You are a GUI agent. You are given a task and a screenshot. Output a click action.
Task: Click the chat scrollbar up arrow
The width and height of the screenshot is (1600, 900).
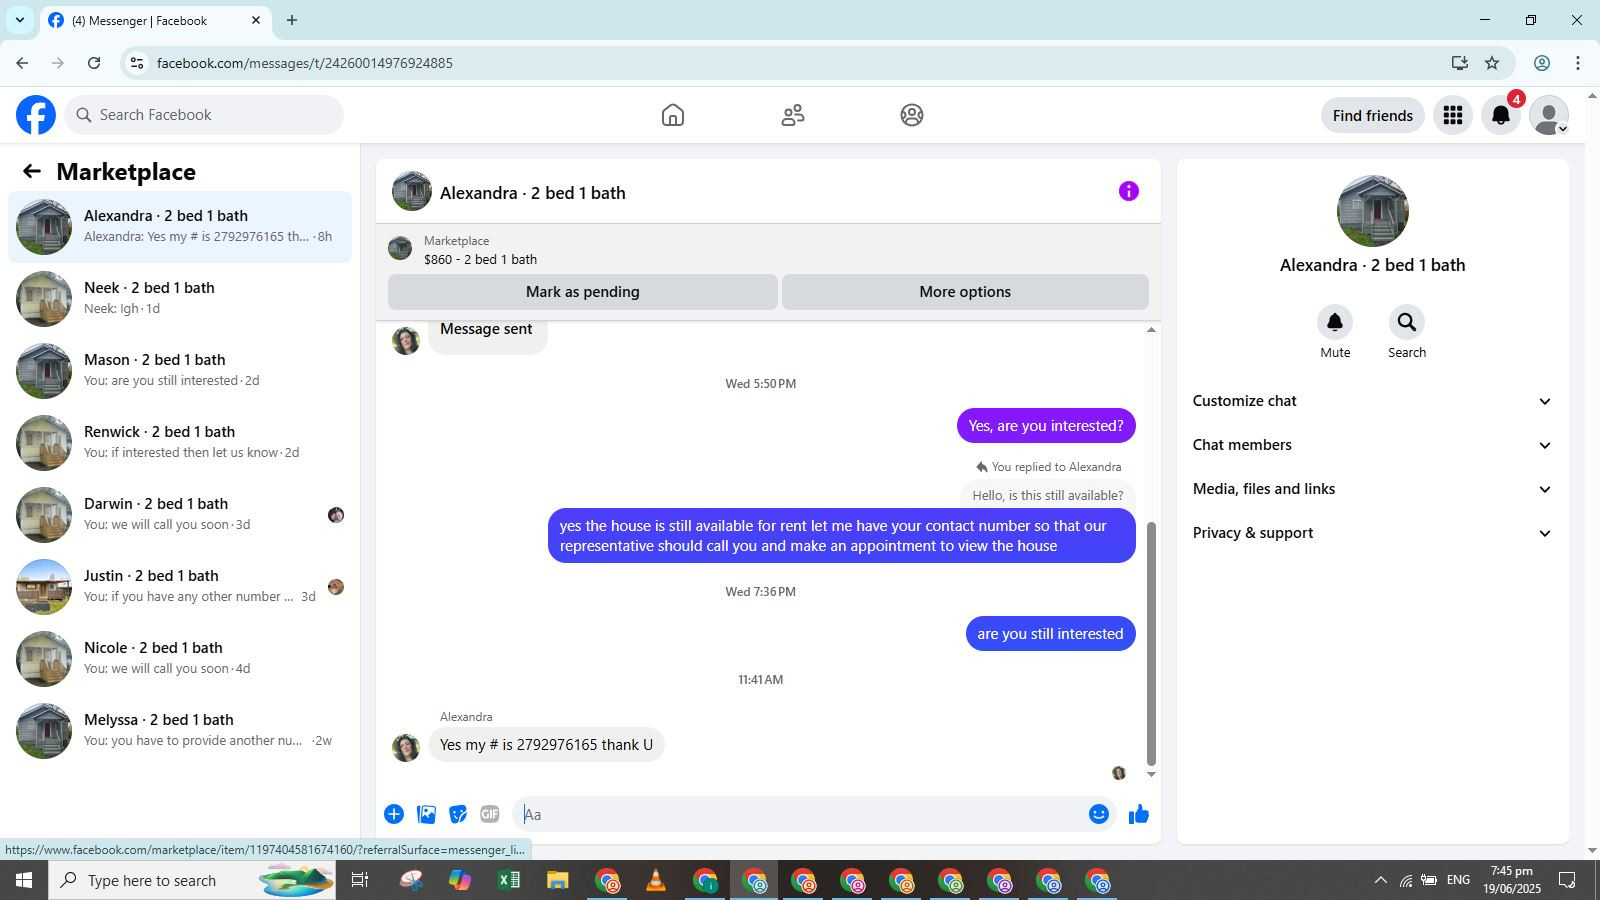1151,329
